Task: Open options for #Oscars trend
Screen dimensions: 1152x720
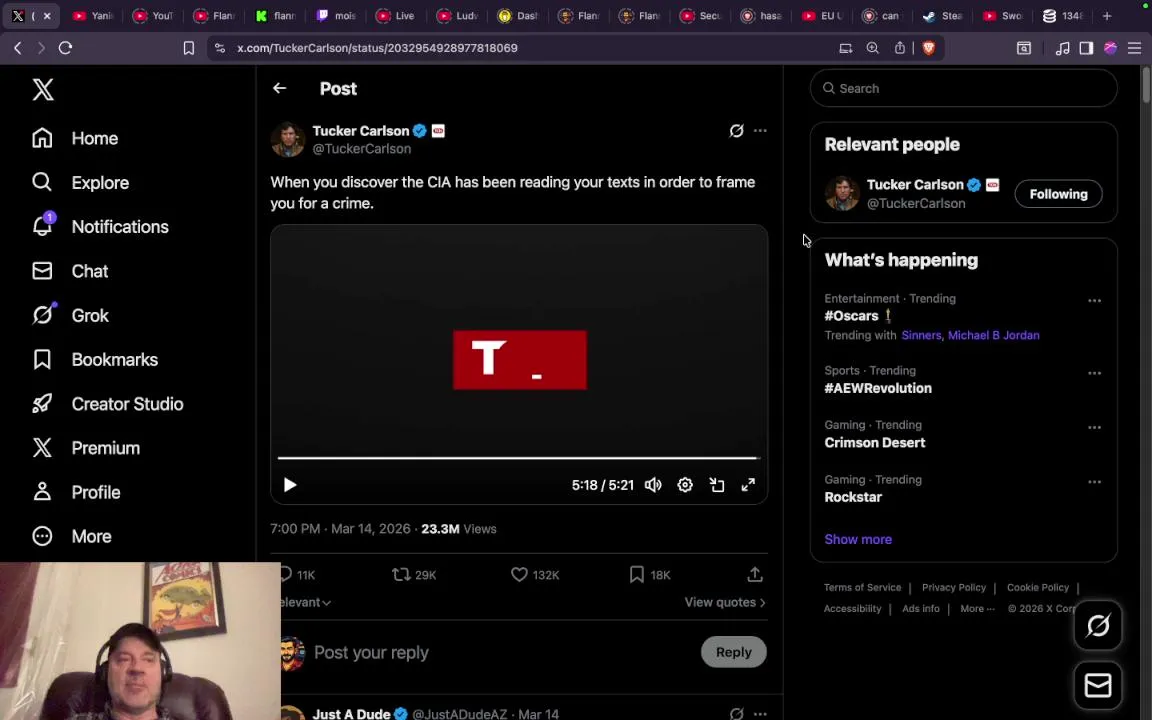Action: [x=1094, y=300]
